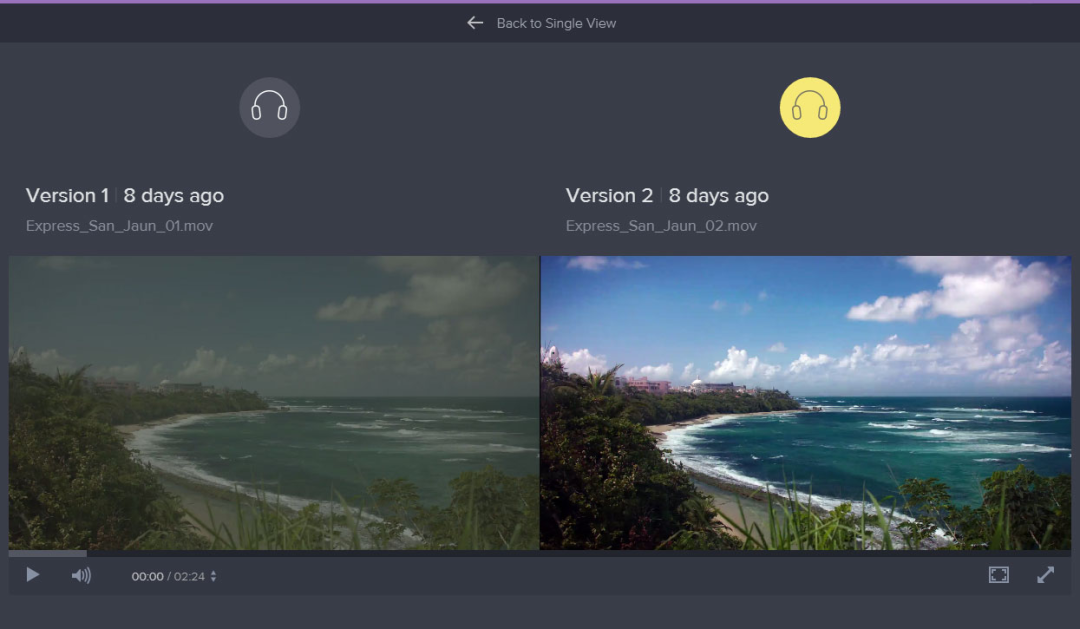Click filename Express_San_Jaun_01.mov
1080x629 pixels.
(119, 226)
